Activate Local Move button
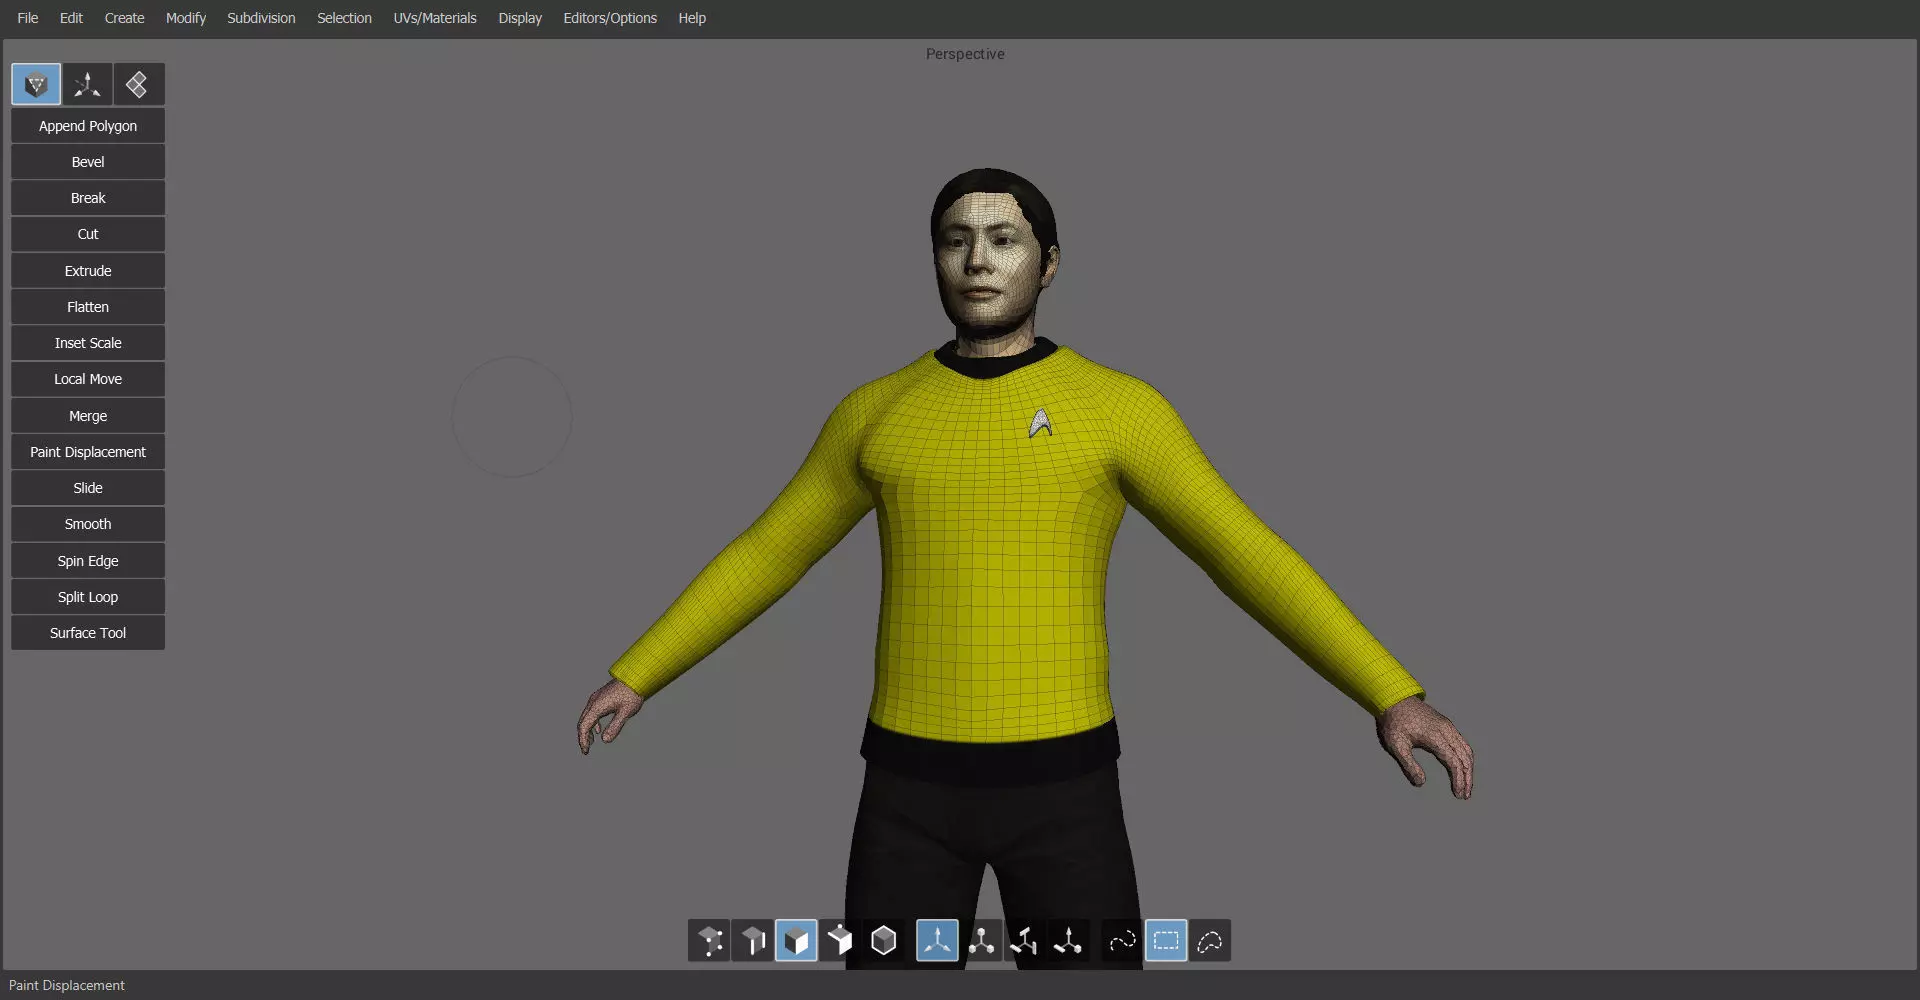This screenshot has height=1000, width=1920. click(88, 379)
